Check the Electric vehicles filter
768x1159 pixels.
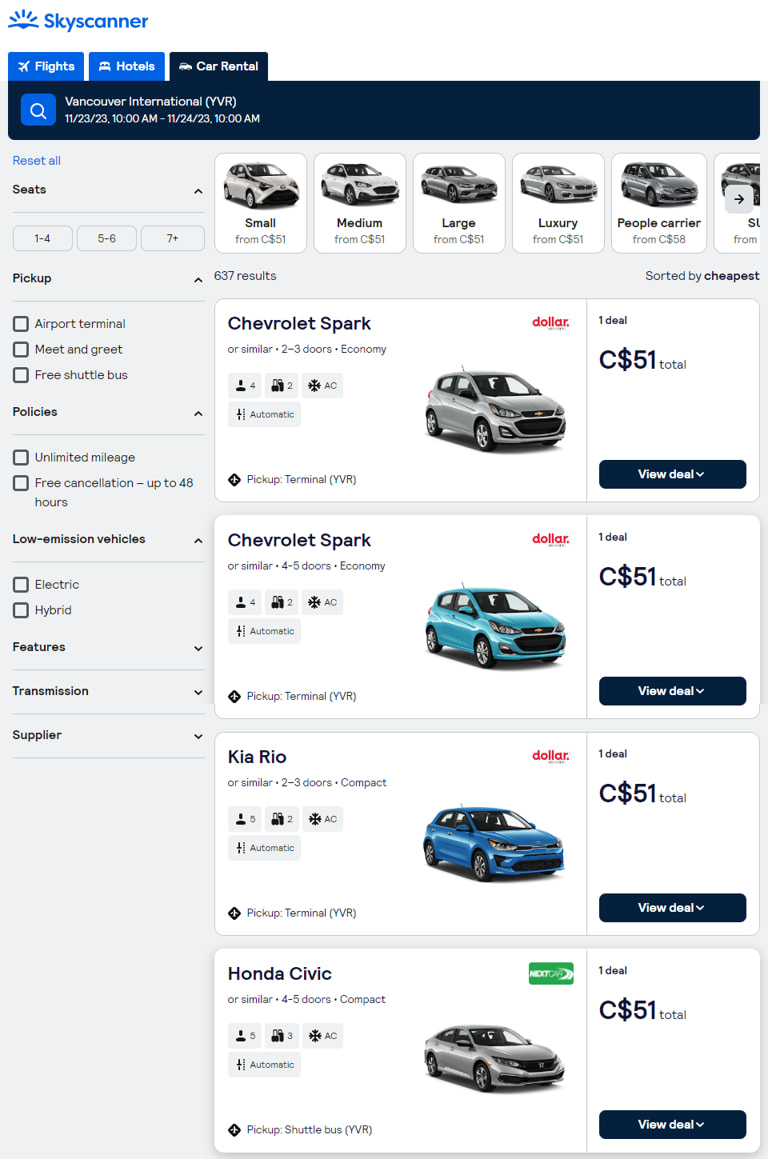pyautogui.click(x=21, y=585)
